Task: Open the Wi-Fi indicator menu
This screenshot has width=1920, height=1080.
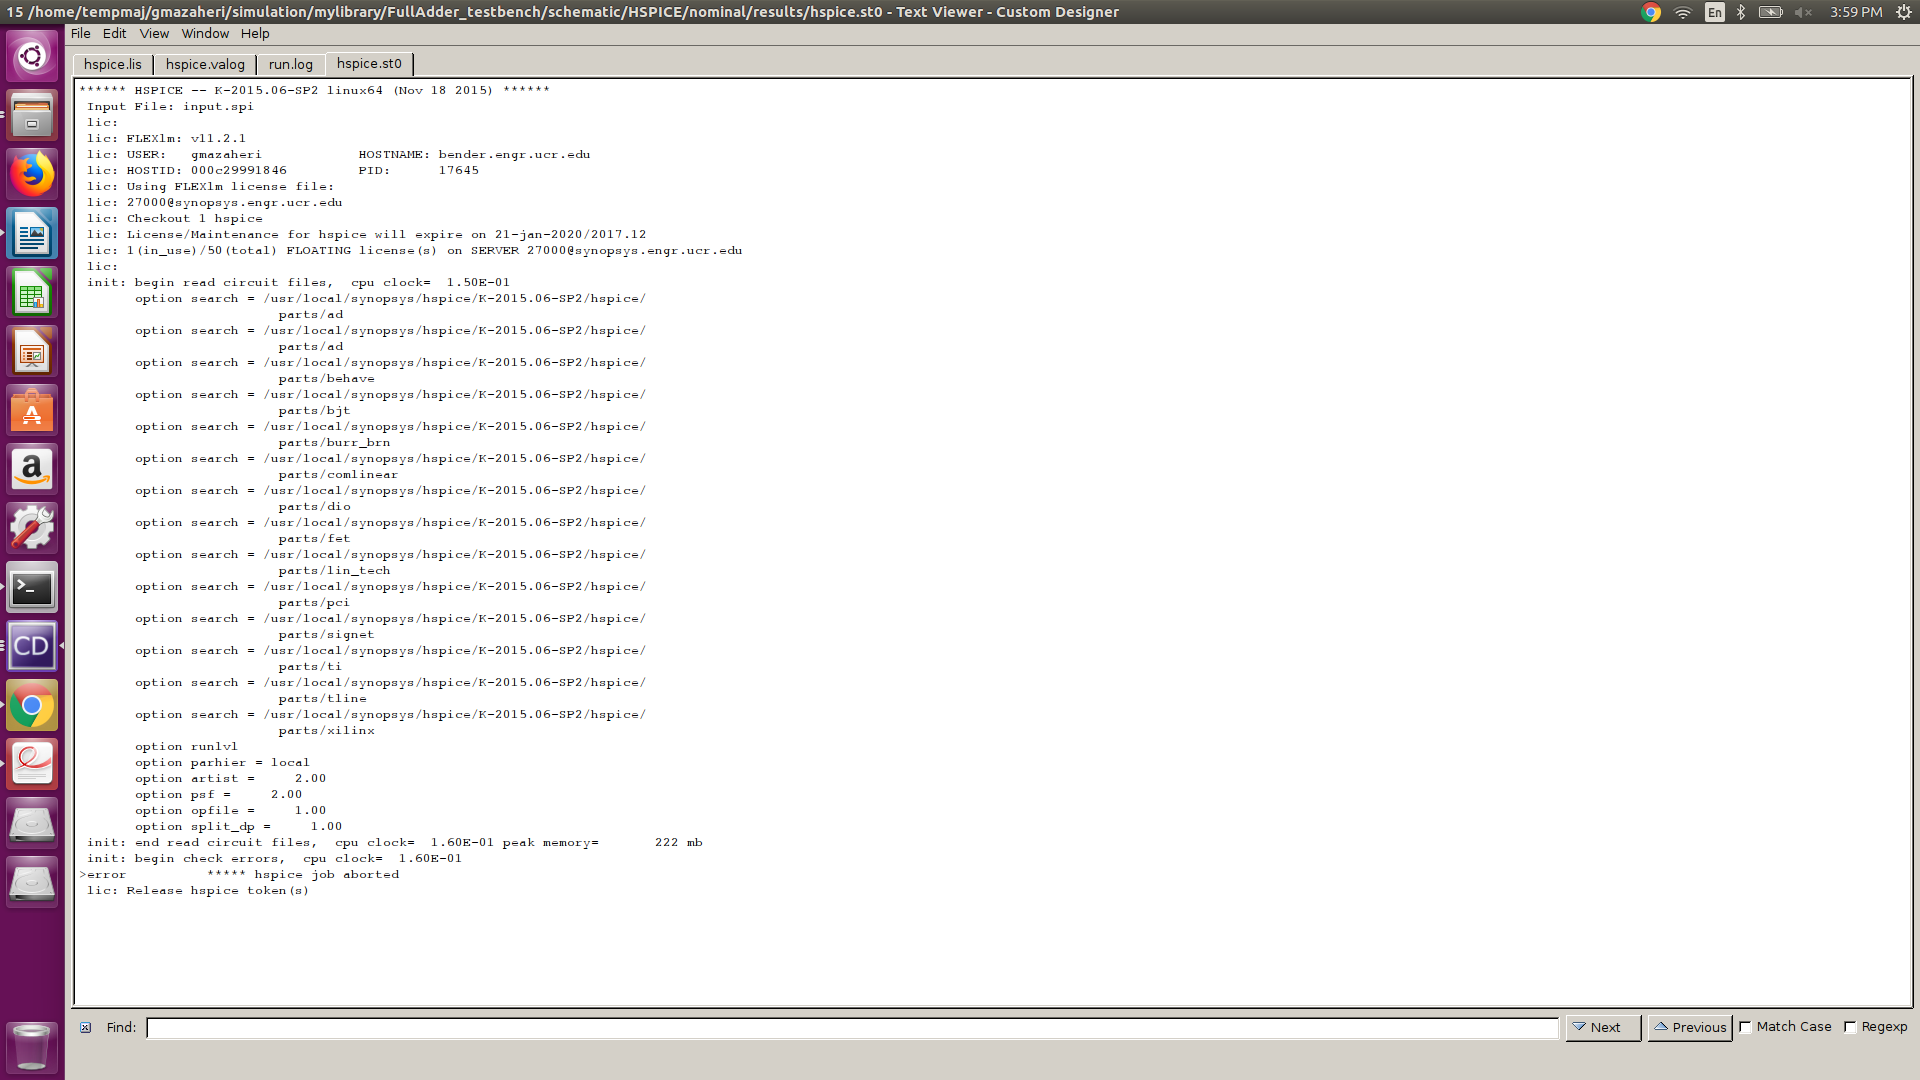Action: point(1682,12)
